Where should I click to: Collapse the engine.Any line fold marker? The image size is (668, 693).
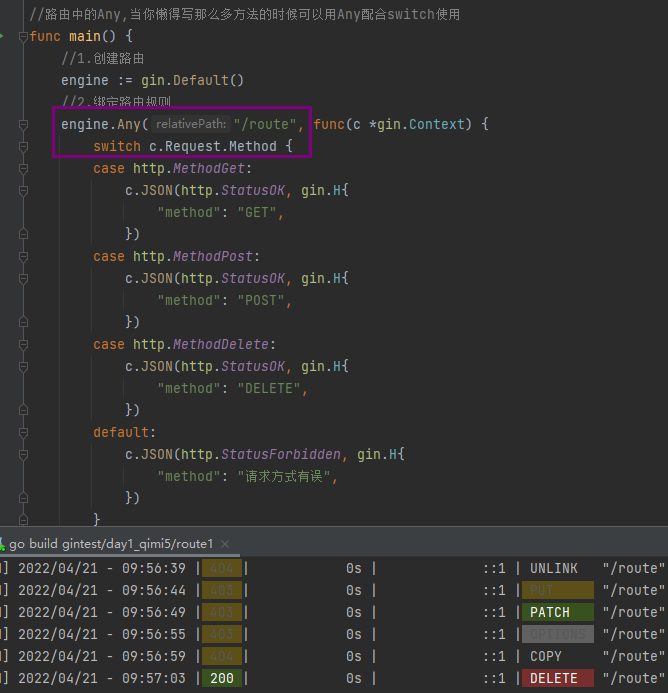[x=24, y=125]
